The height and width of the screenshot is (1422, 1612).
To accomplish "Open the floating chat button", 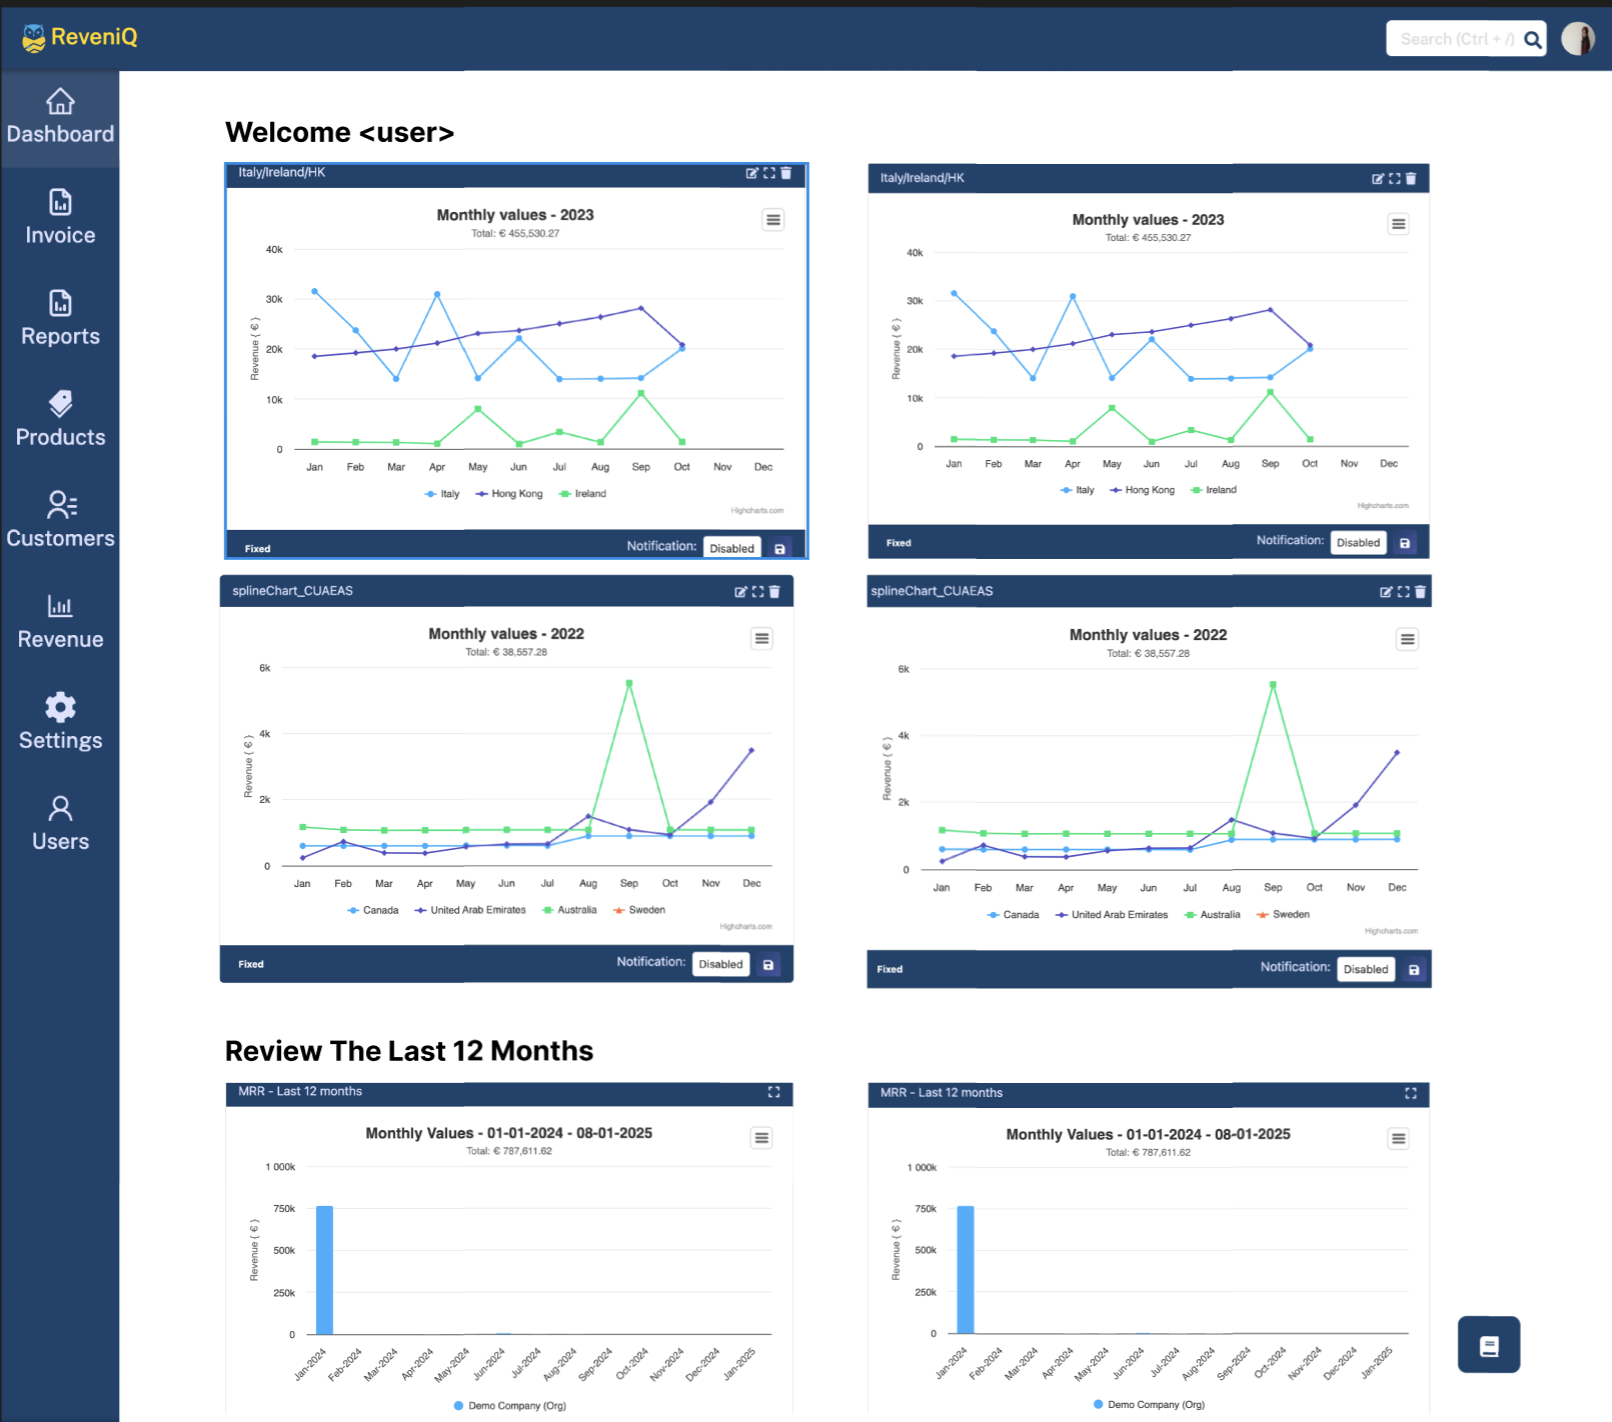I will [x=1489, y=1345].
